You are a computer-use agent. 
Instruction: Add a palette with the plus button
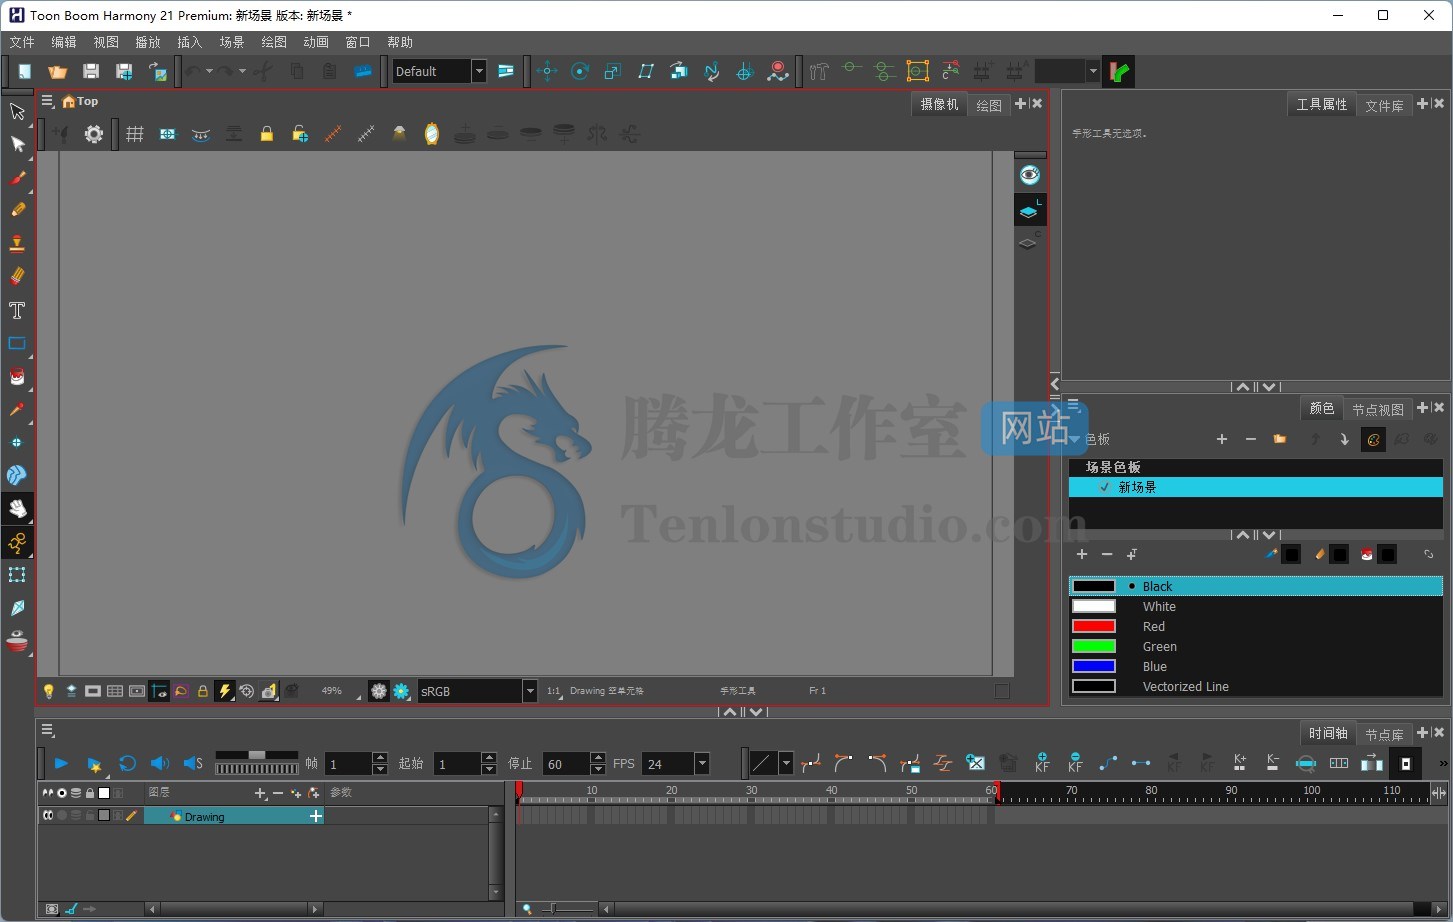[x=1222, y=439]
